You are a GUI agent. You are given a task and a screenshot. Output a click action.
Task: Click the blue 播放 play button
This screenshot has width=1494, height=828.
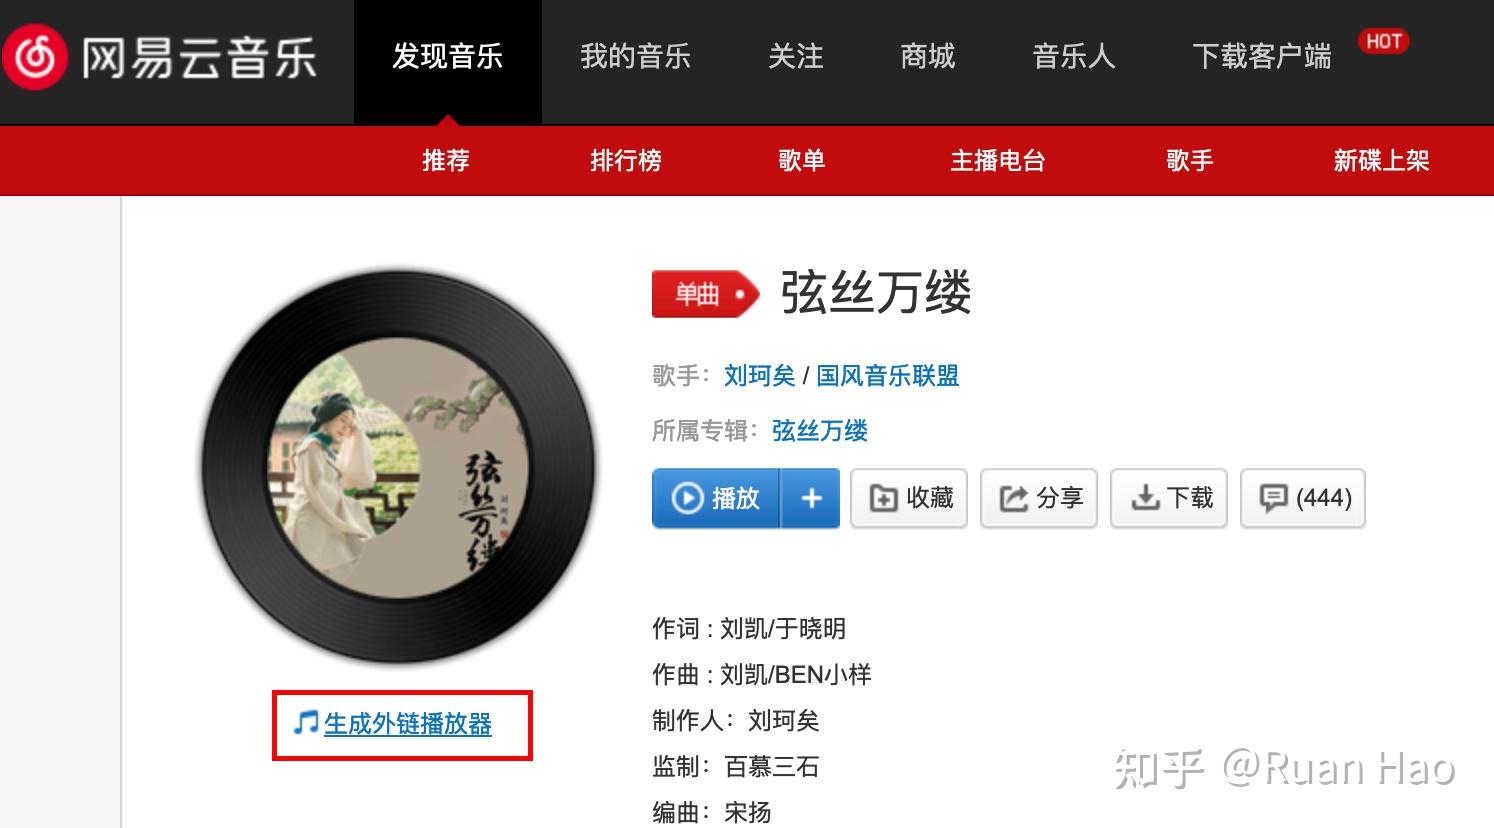pyautogui.click(x=717, y=498)
